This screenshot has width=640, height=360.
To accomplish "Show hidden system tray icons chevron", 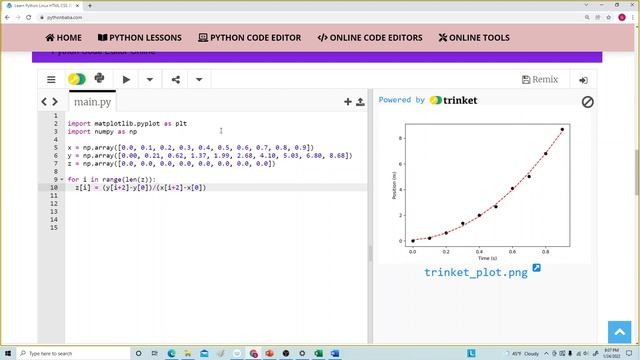I will (x=546, y=353).
